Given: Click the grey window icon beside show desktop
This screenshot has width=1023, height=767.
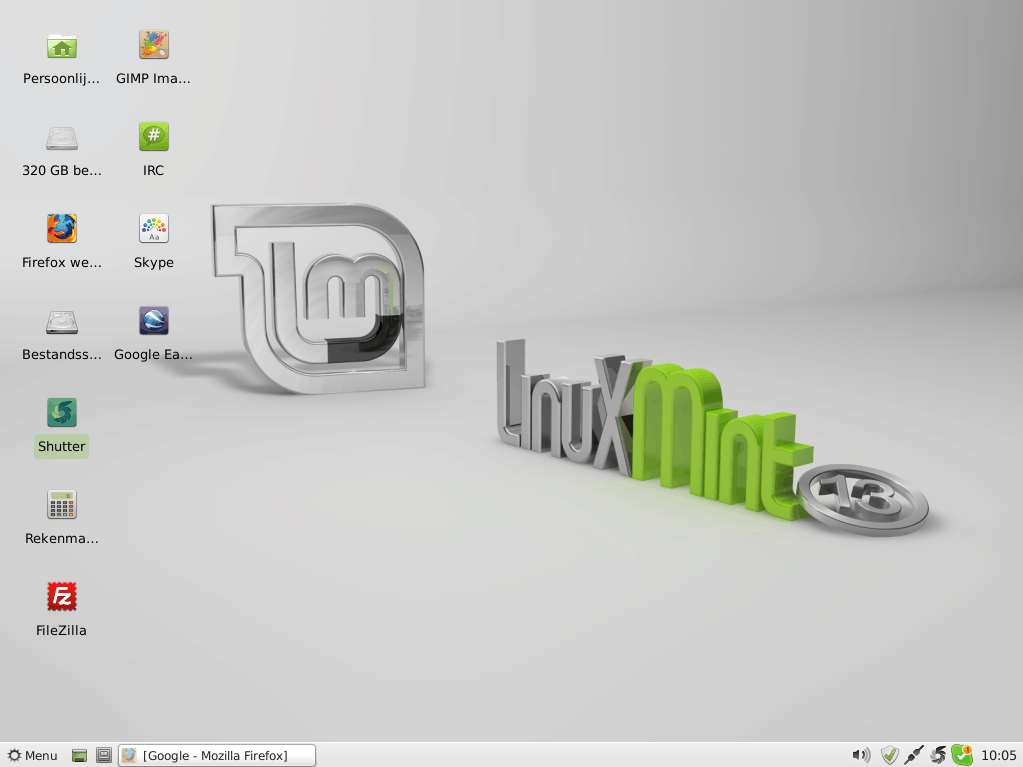Looking at the screenshot, I should pyautogui.click(x=104, y=755).
